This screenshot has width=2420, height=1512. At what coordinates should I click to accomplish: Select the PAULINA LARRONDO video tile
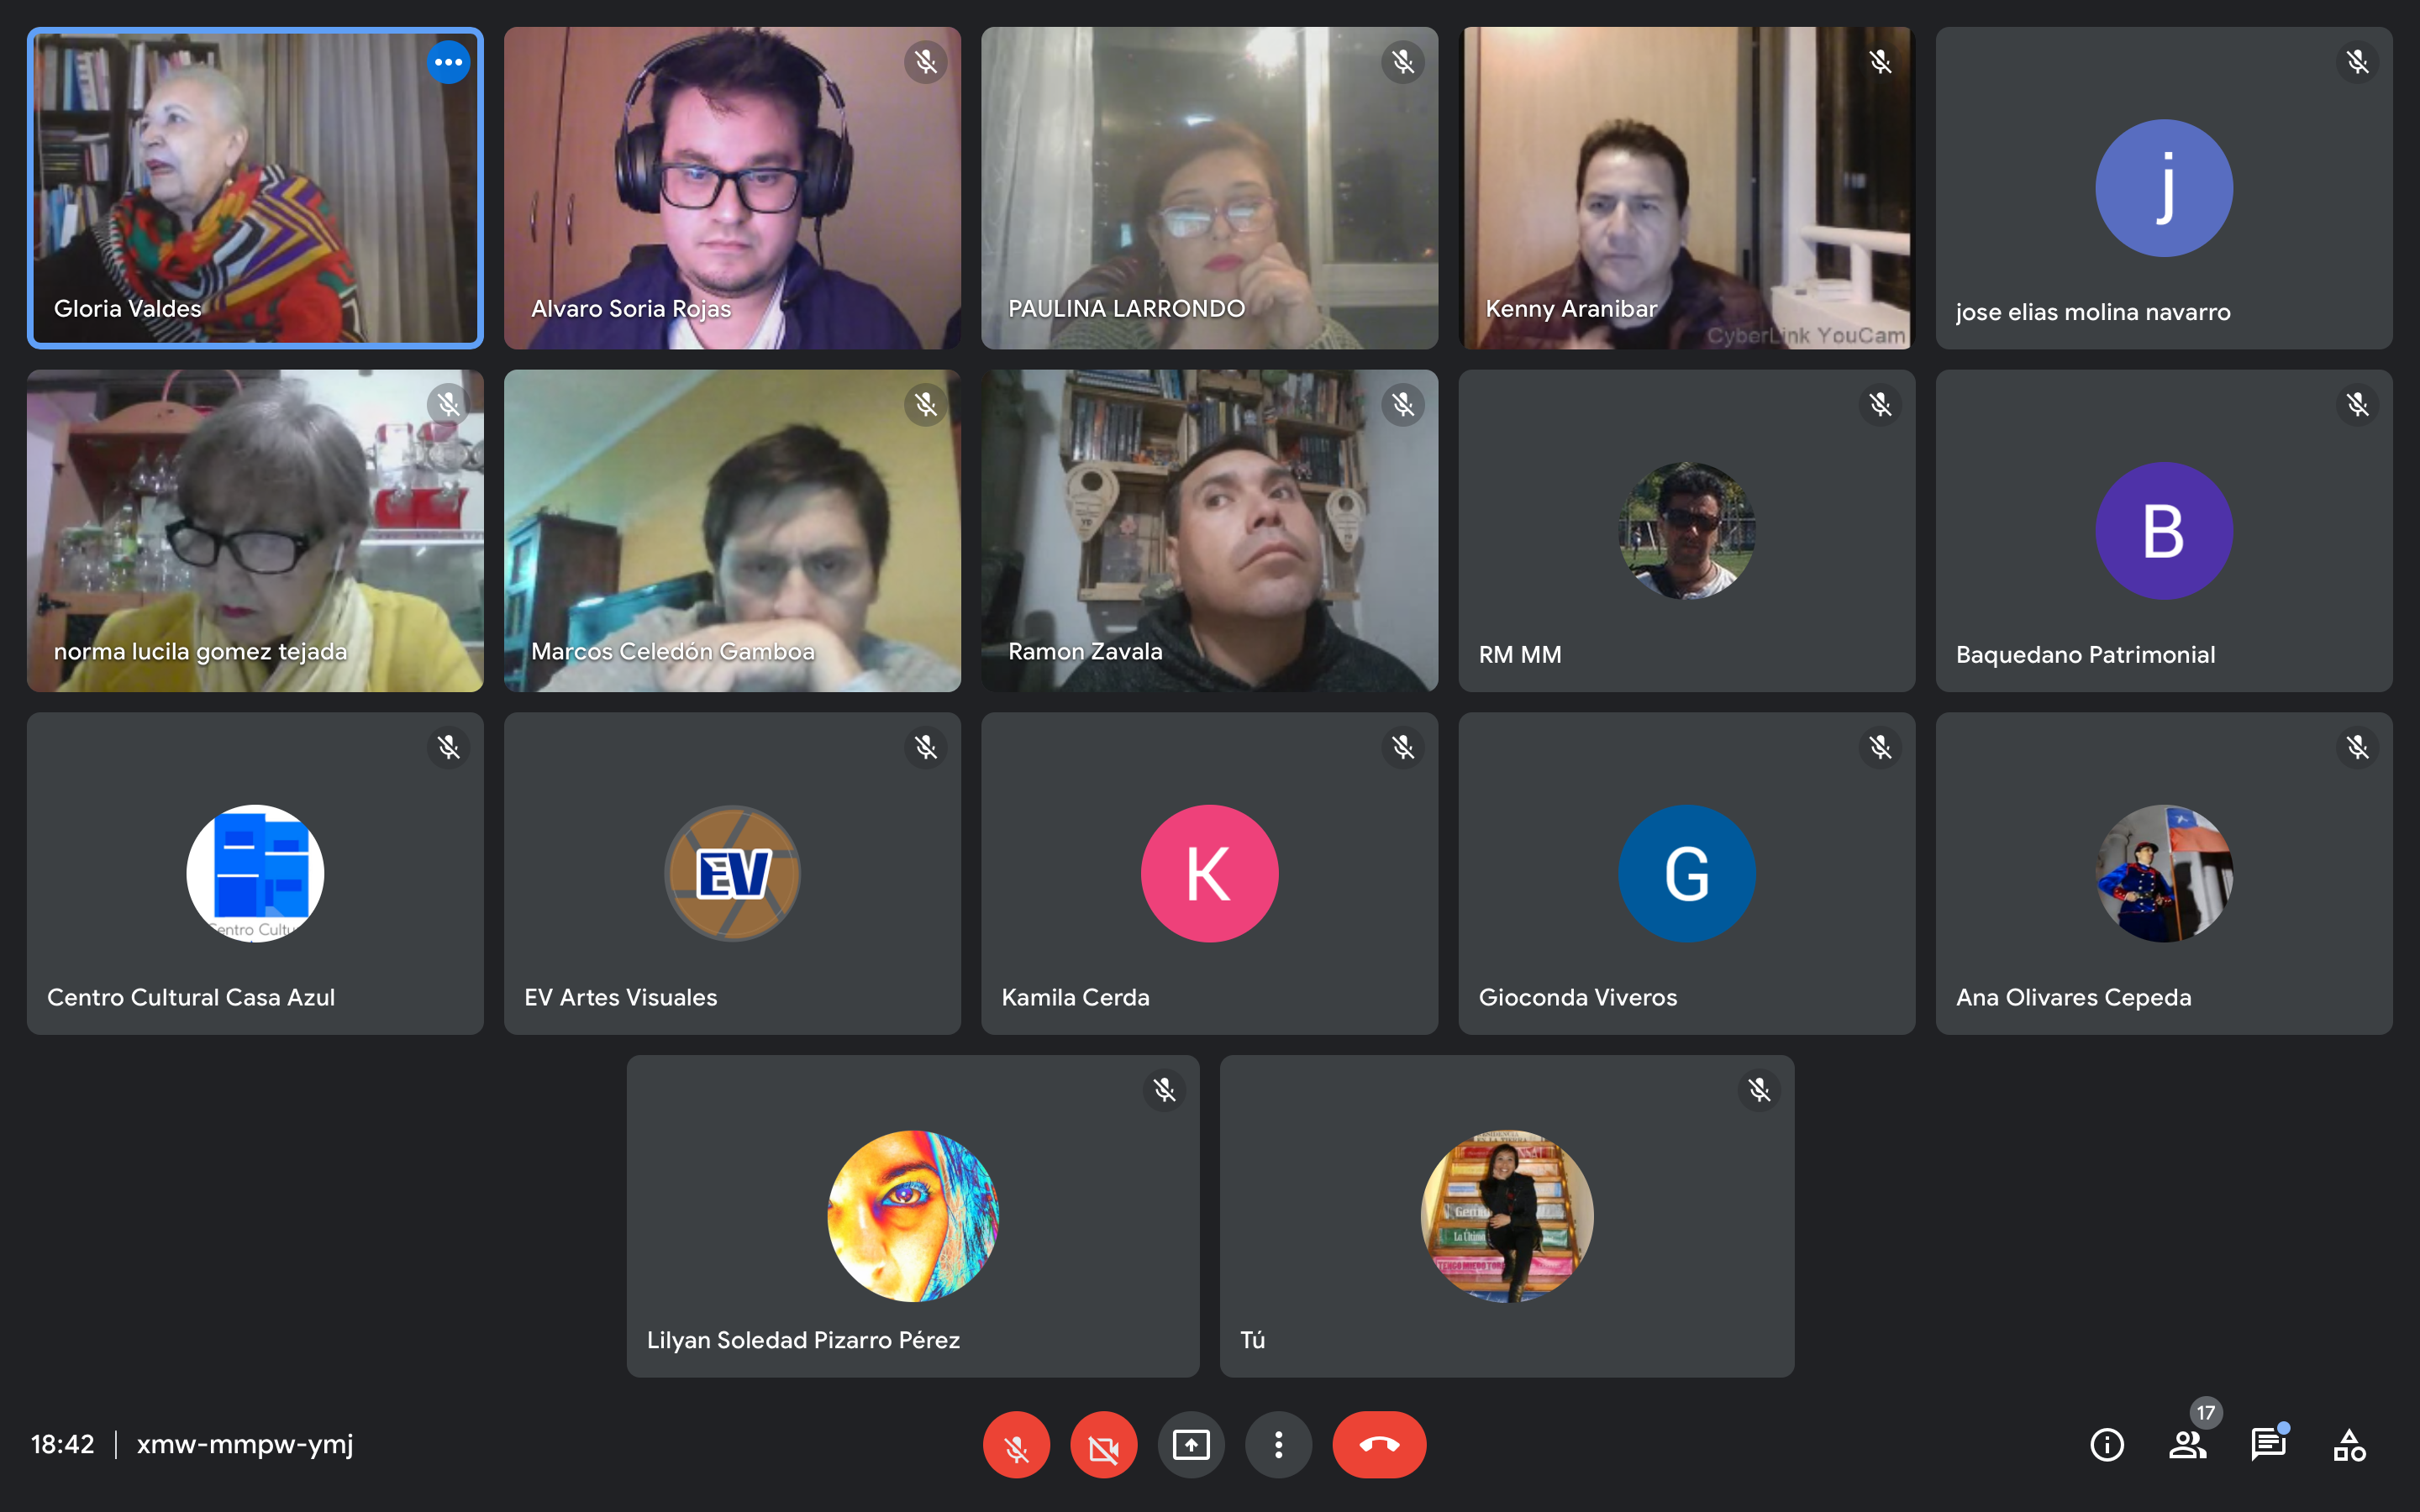coord(1209,188)
